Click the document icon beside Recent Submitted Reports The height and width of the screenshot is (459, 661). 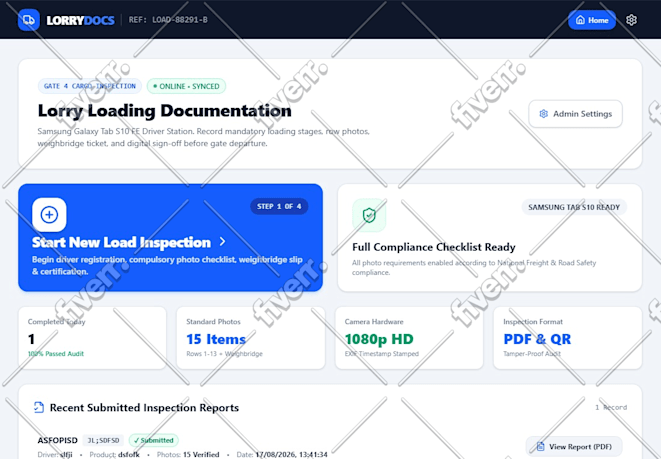pos(39,408)
